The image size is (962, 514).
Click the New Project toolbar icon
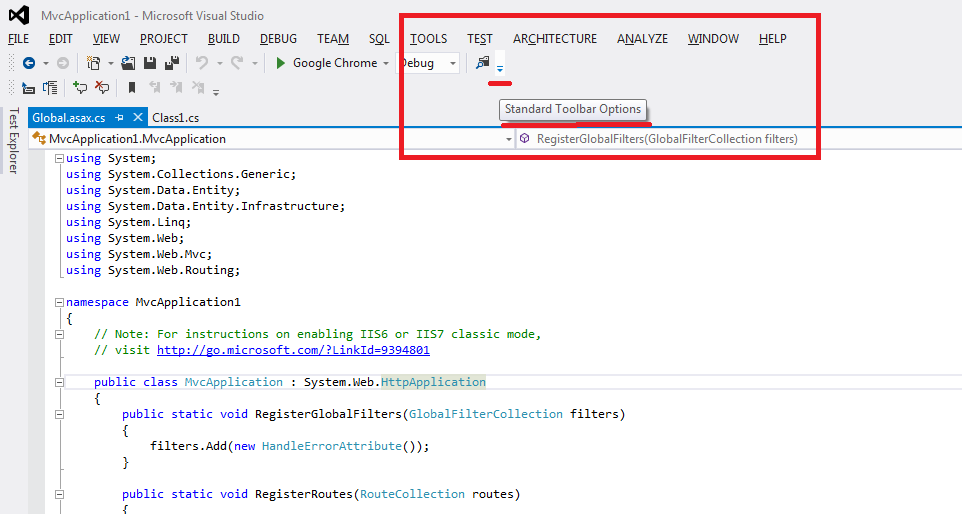pos(93,63)
